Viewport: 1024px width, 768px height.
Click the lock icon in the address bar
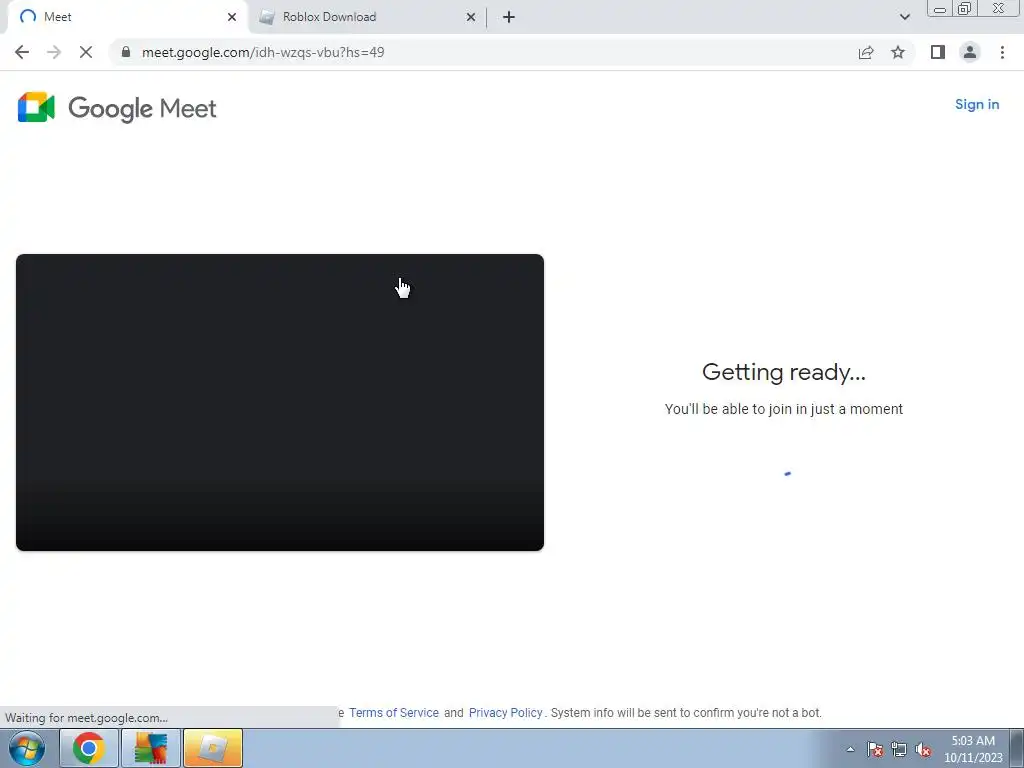(x=126, y=52)
